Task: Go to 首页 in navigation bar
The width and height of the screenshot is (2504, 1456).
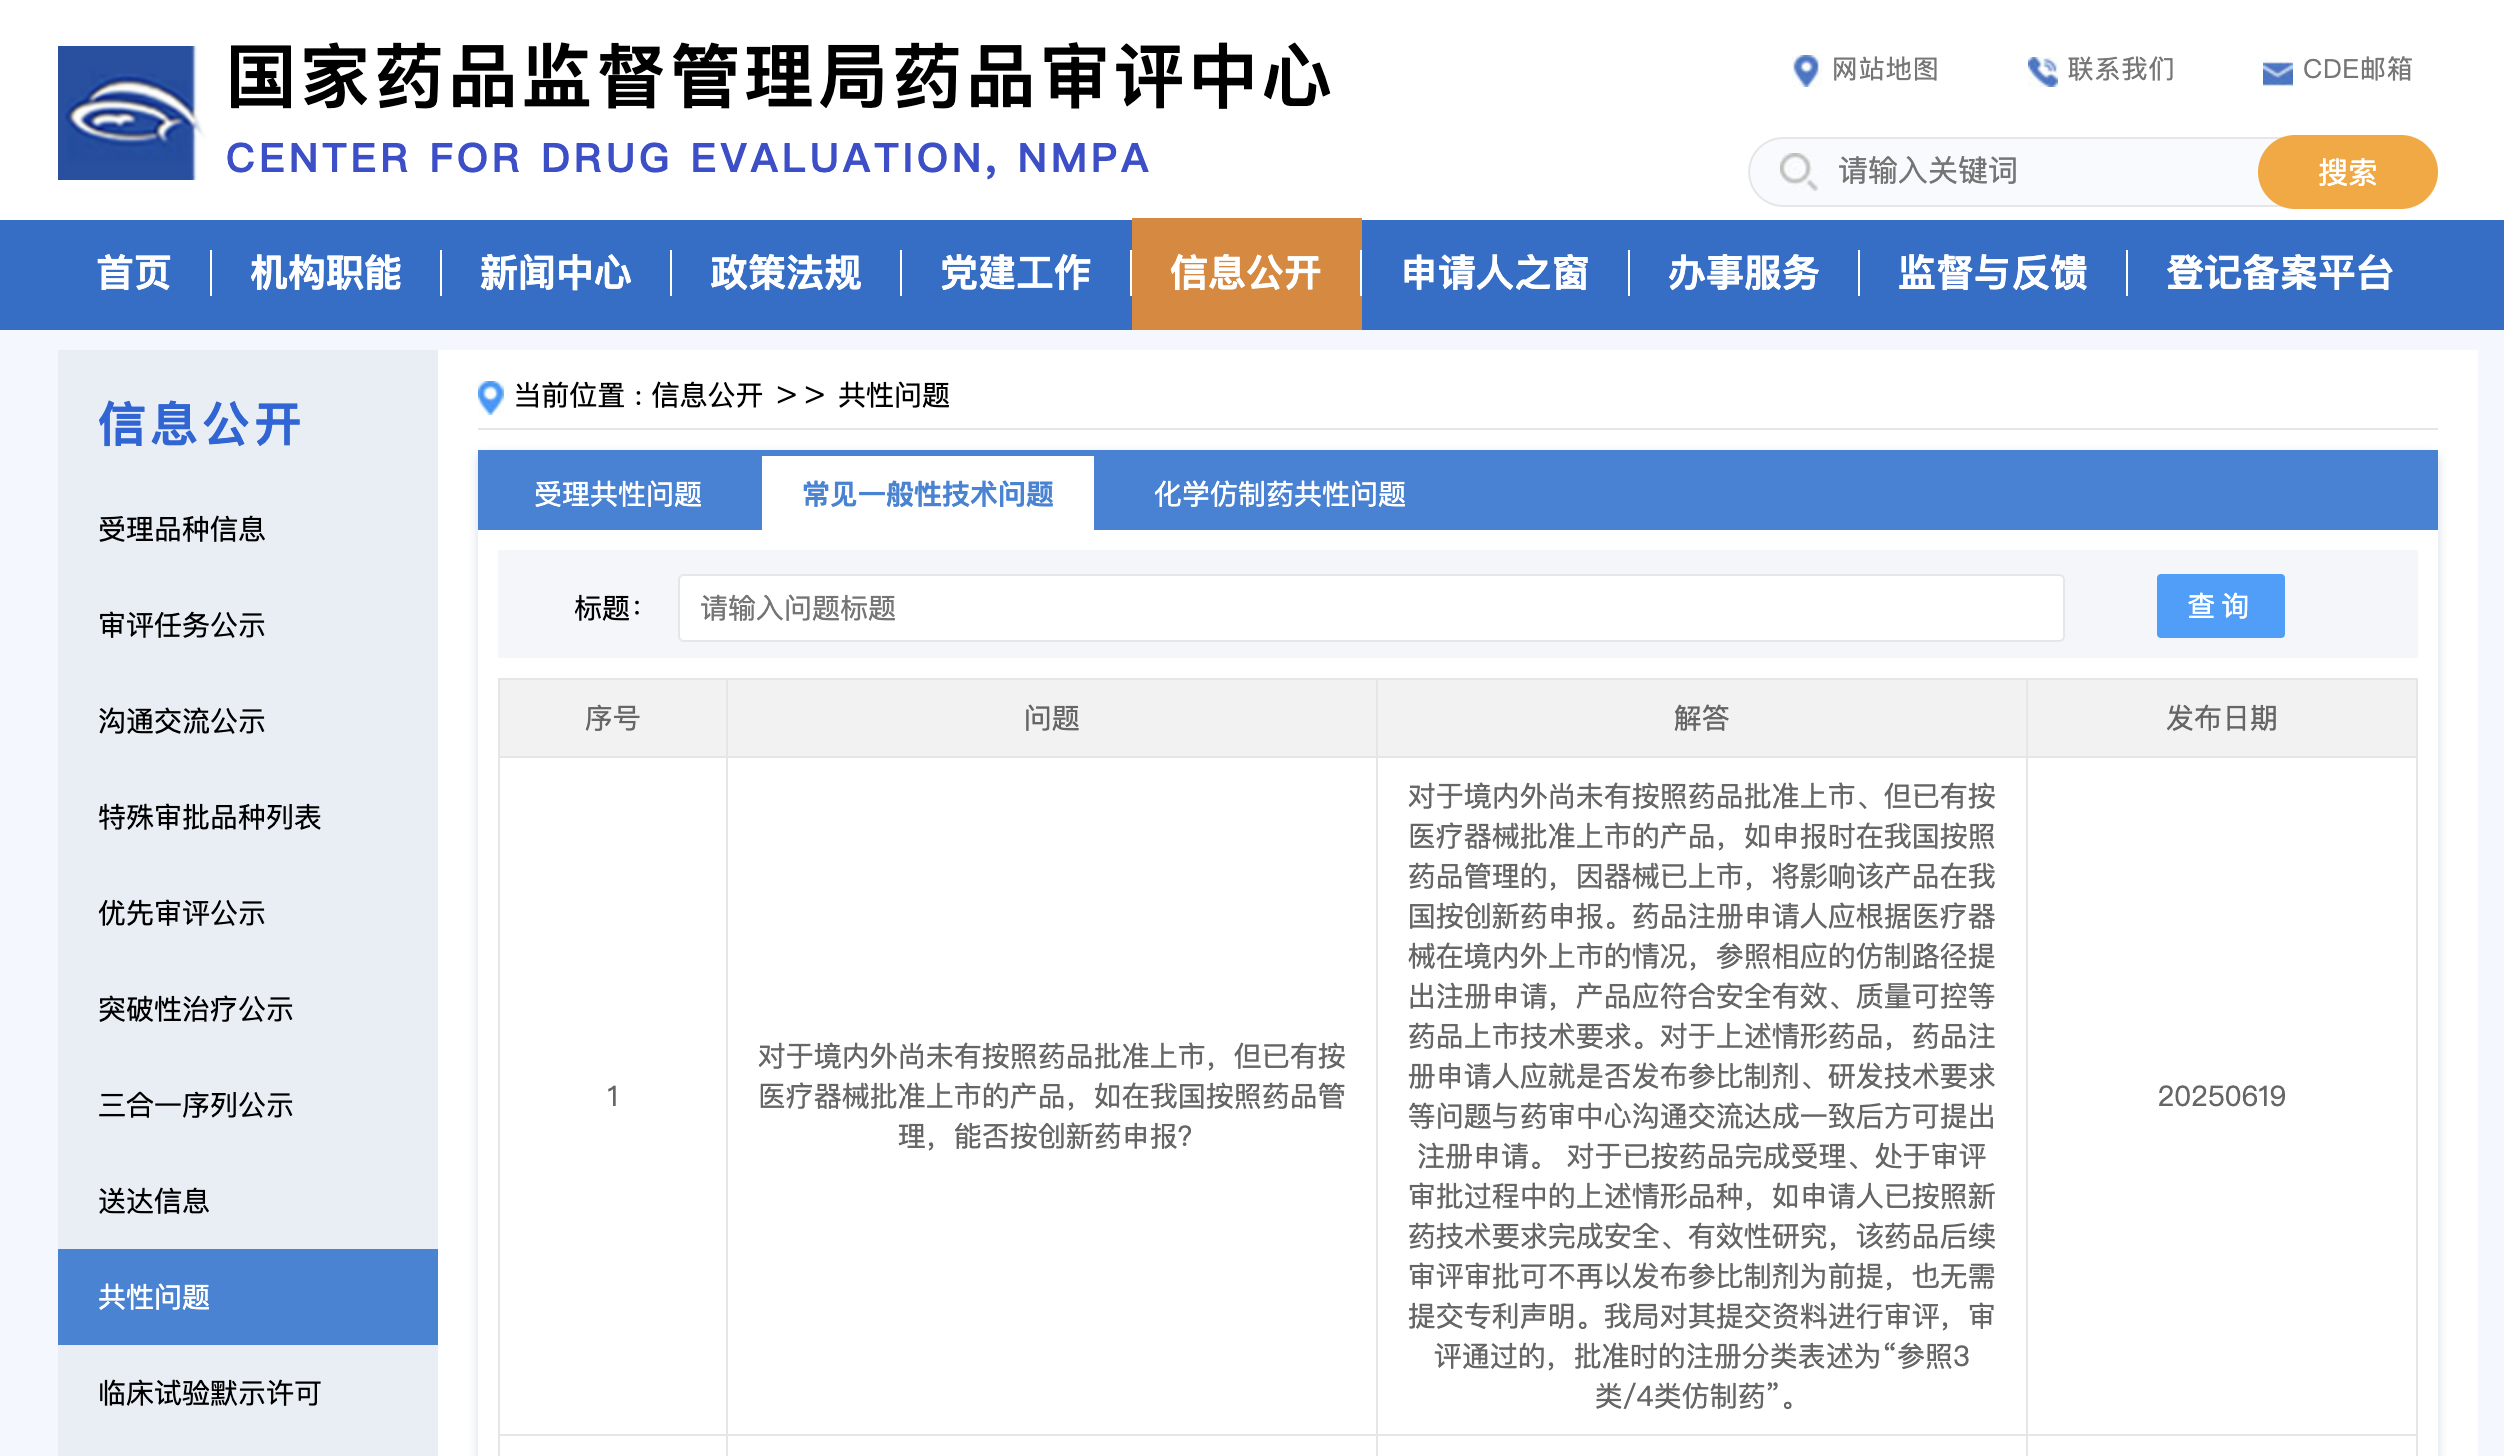Action: (134, 273)
